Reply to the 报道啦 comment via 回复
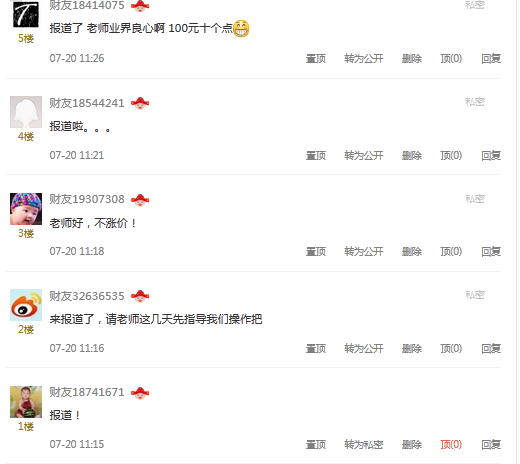520x464 pixels. tap(491, 155)
